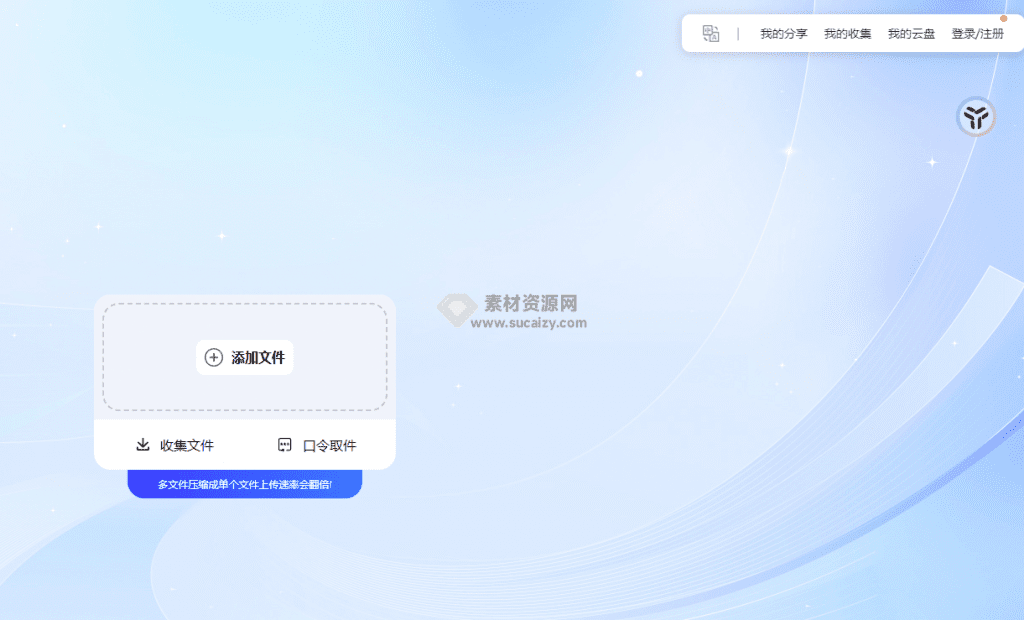Click the blue compression tip banner
Viewport: 1024px width, 620px height.
click(244, 484)
